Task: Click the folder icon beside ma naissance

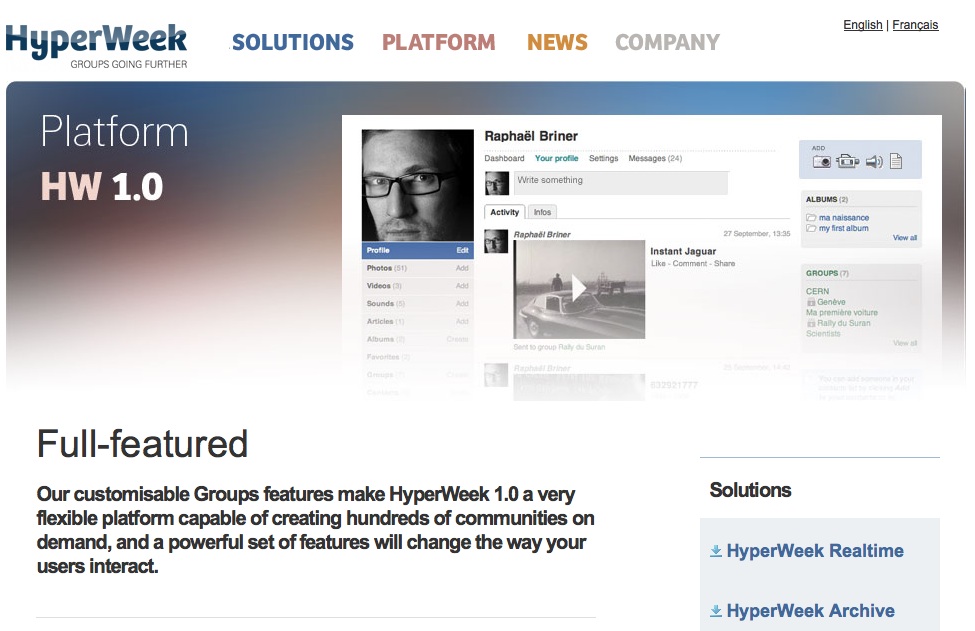Action: [x=811, y=218]
